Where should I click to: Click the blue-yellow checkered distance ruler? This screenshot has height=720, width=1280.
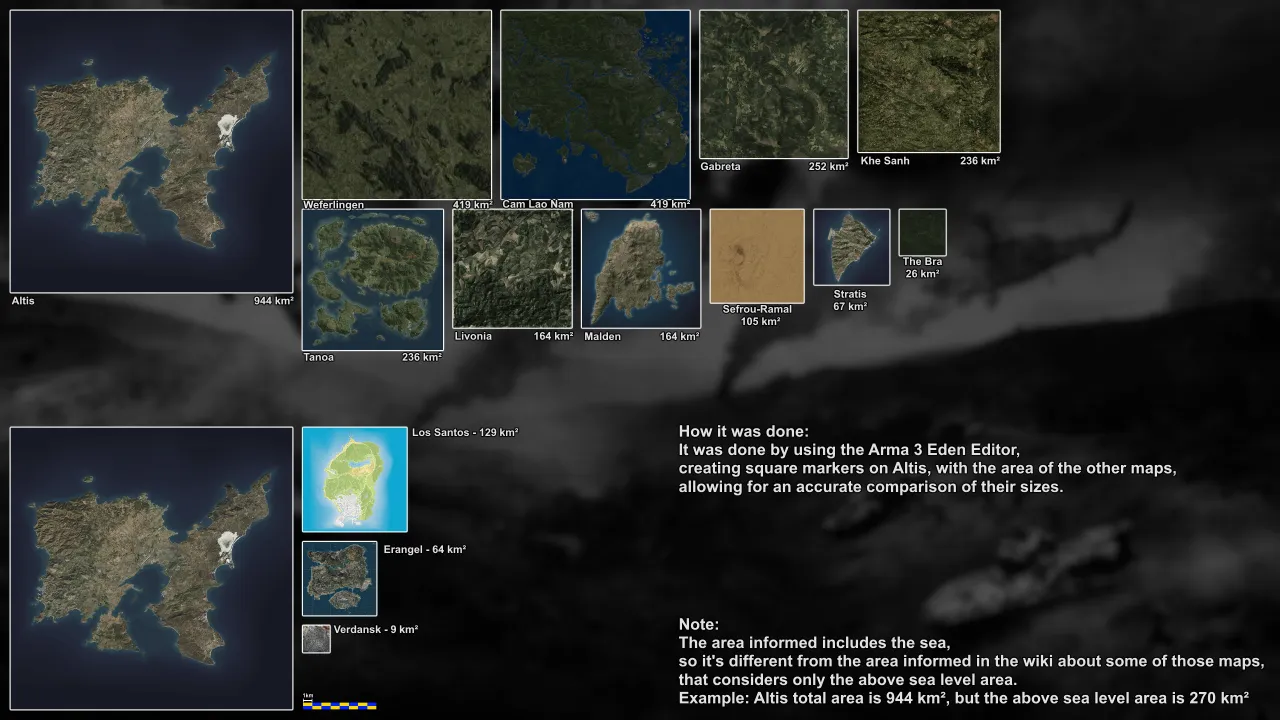pyautogui.click(x=340, y=706)
